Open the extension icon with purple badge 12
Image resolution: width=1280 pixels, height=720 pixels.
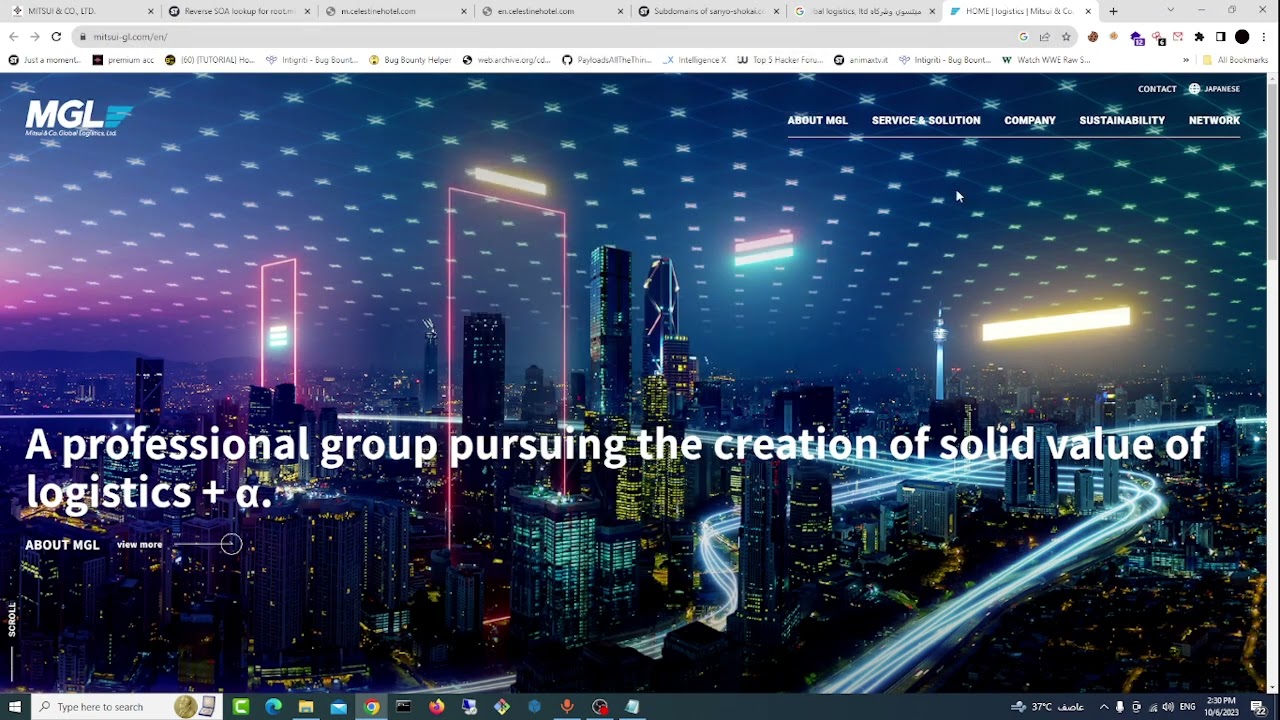pyautogui.click(x=1137, y=38)
